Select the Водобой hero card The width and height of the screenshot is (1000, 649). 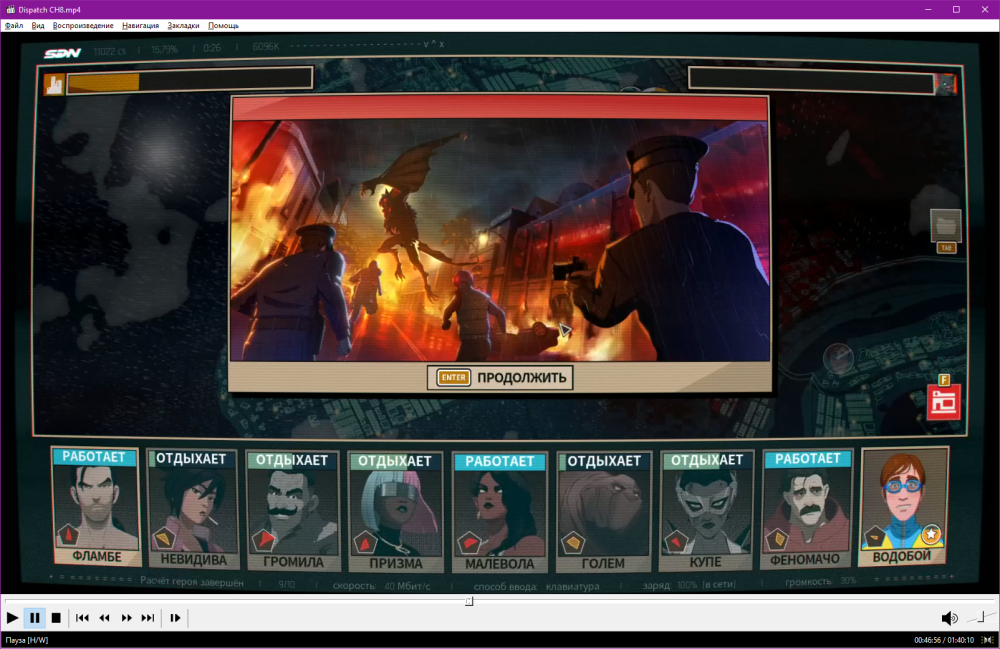[902, 507]
